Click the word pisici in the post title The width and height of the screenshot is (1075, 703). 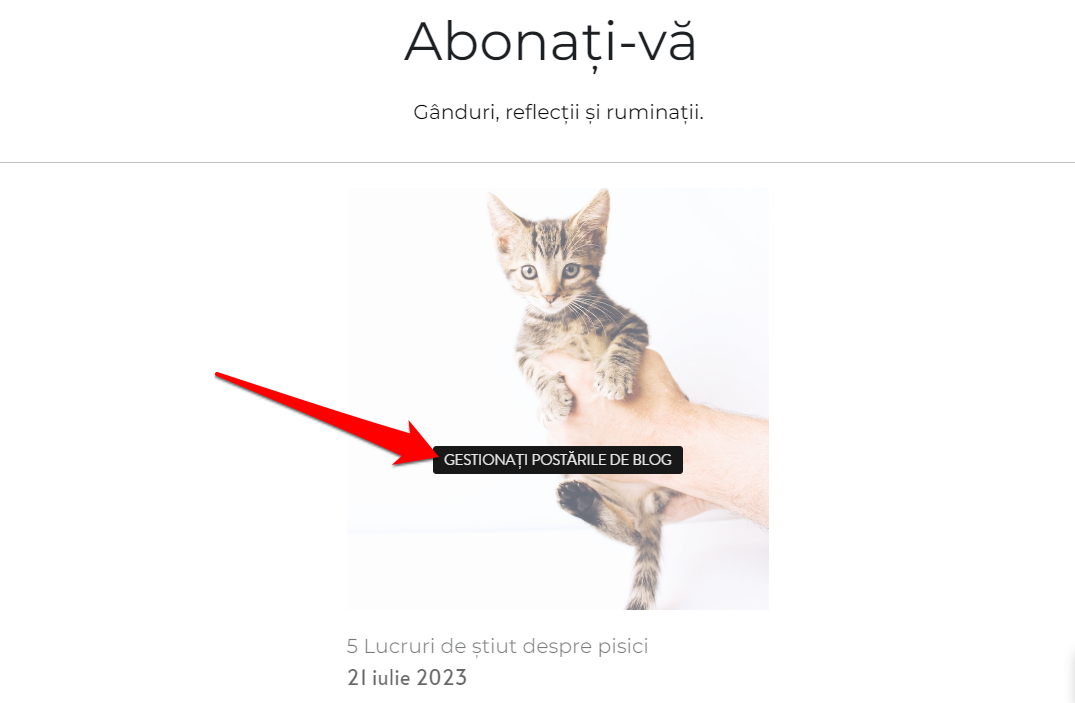622,646
